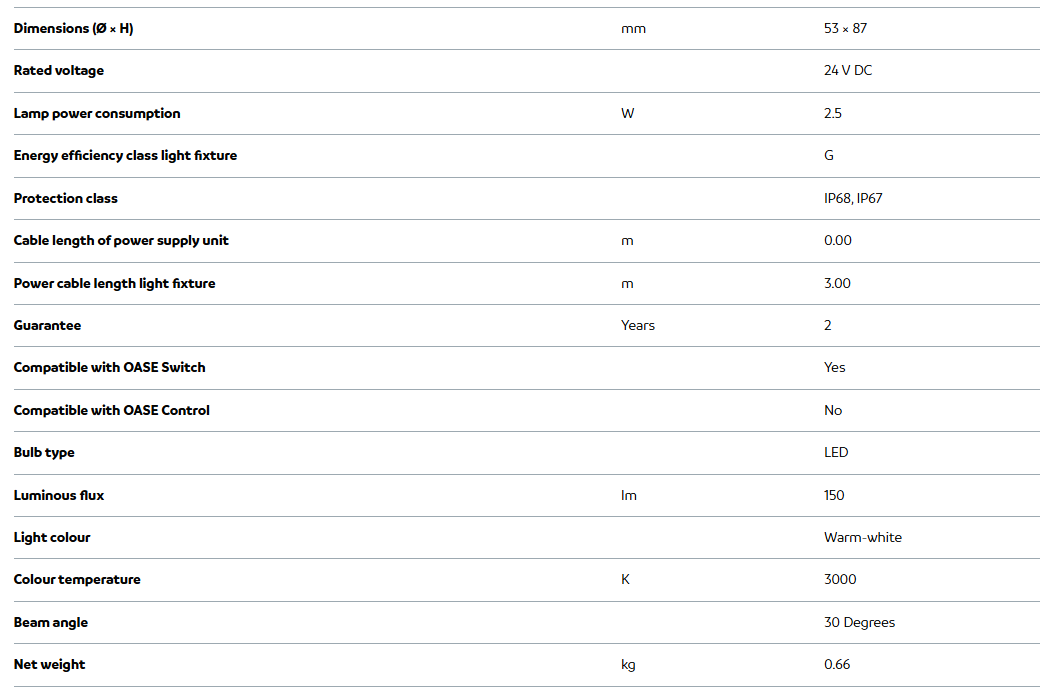Click the Luminous flux label
This screenshot has height=696, width=1047.
click(x=58, y=495)
